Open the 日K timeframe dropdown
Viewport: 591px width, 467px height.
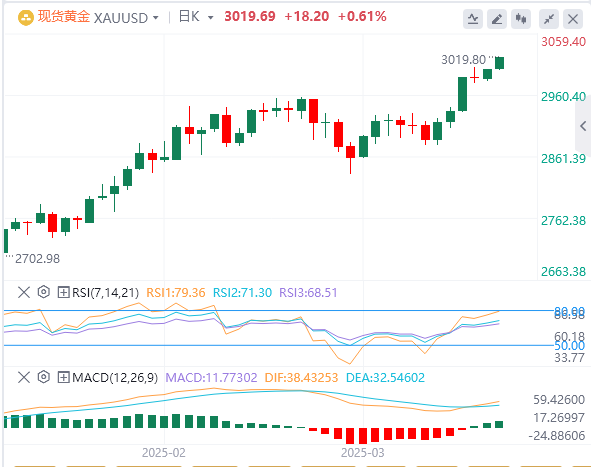(x=211, y=18)
